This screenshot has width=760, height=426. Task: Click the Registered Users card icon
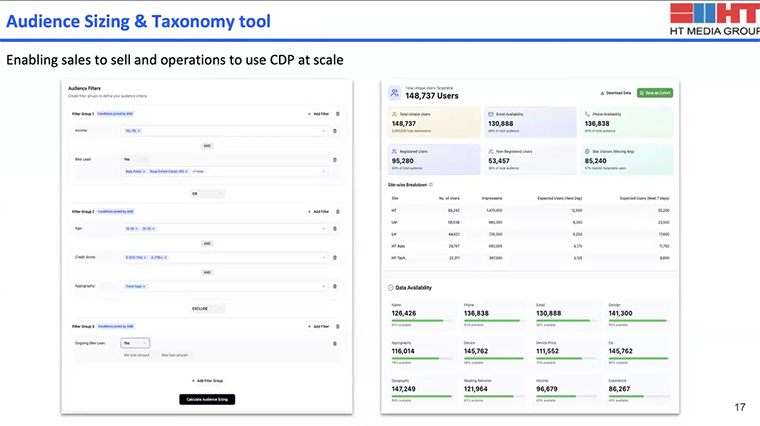[394, 151]
